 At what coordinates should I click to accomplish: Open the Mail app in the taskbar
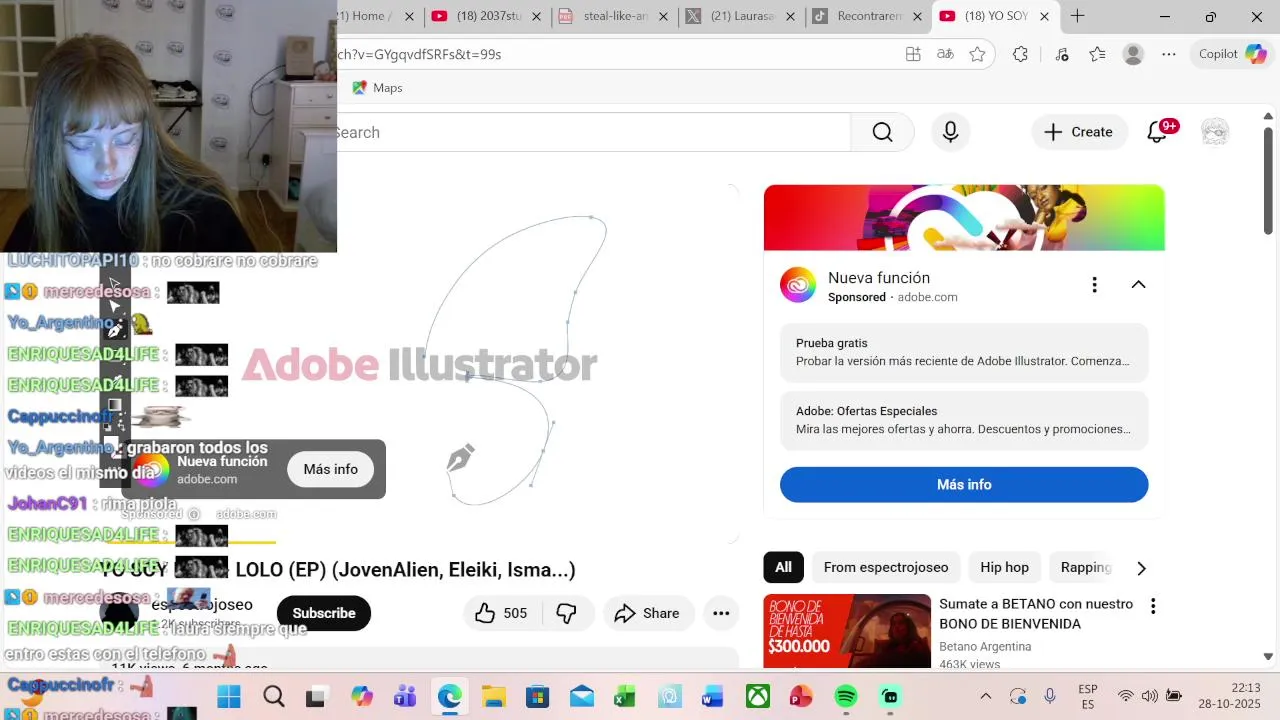coord(581,697)
